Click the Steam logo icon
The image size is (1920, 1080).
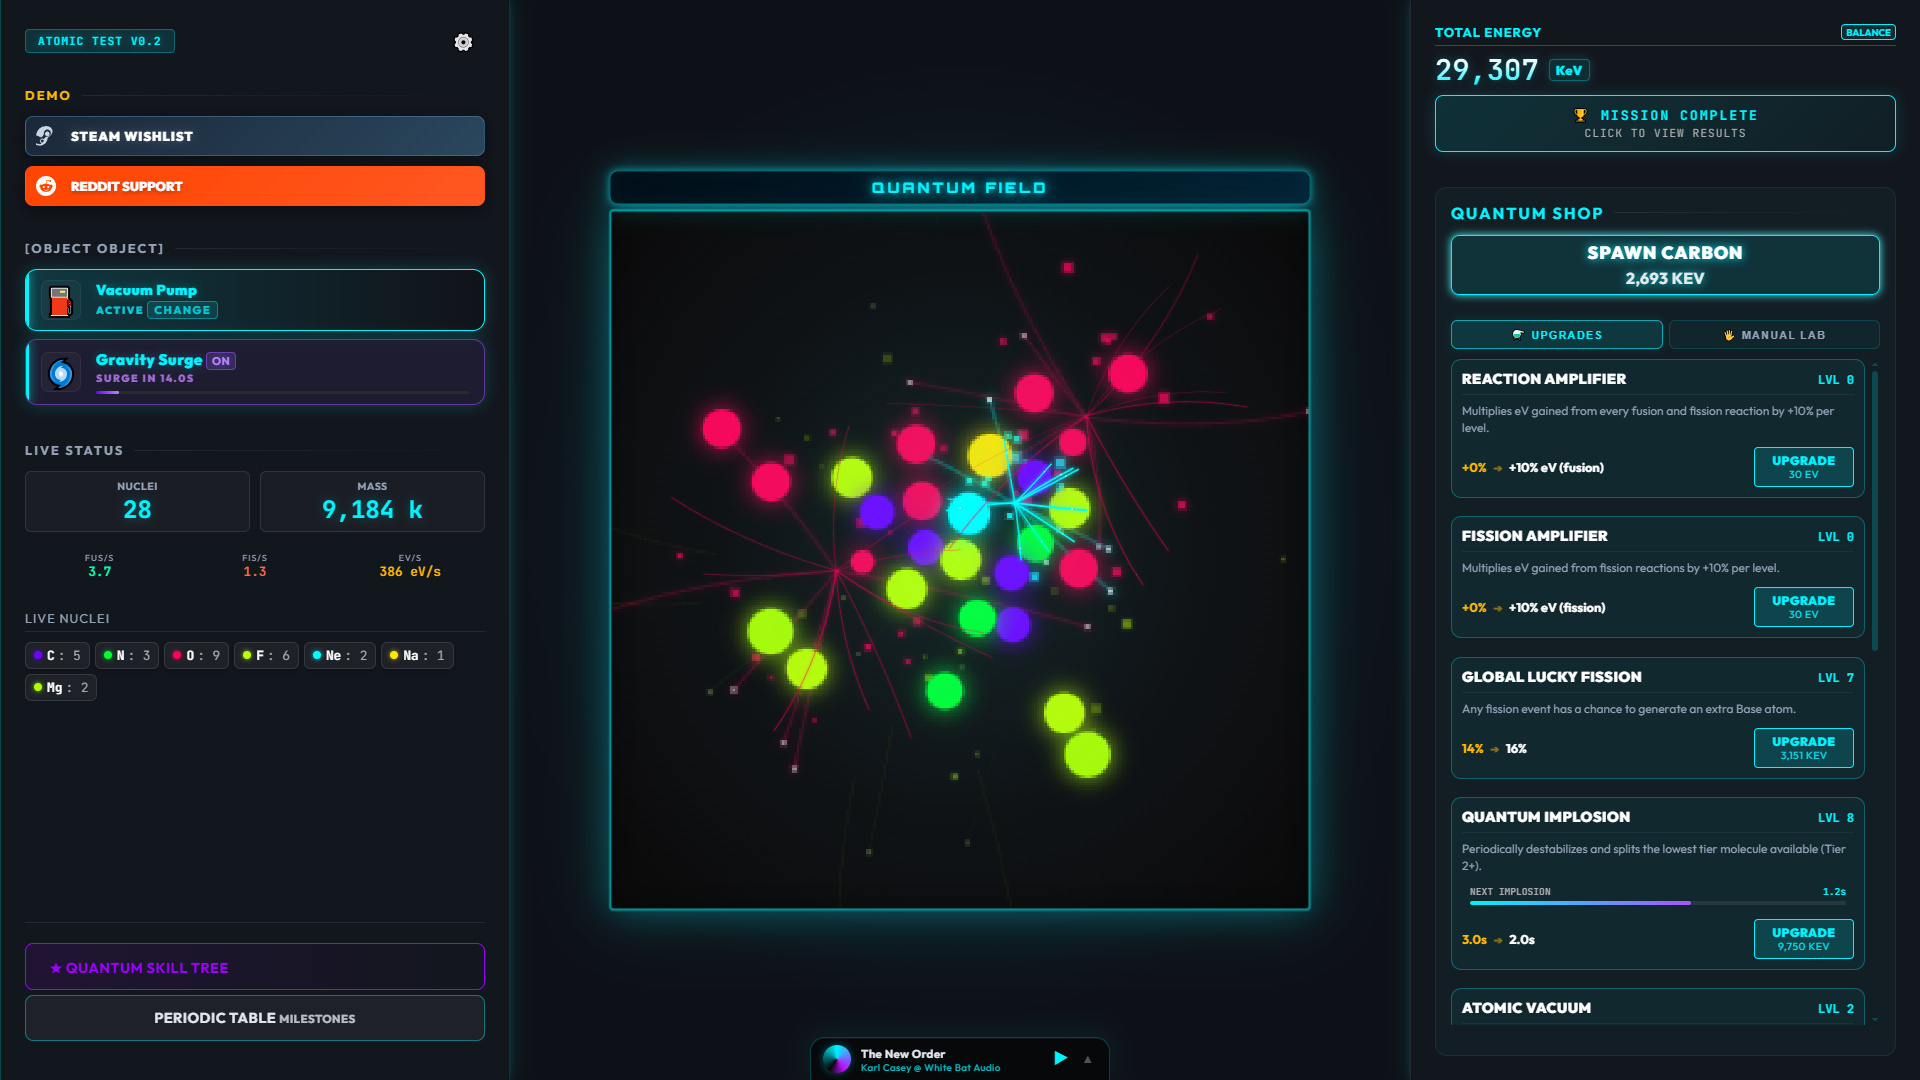point(45,136)
